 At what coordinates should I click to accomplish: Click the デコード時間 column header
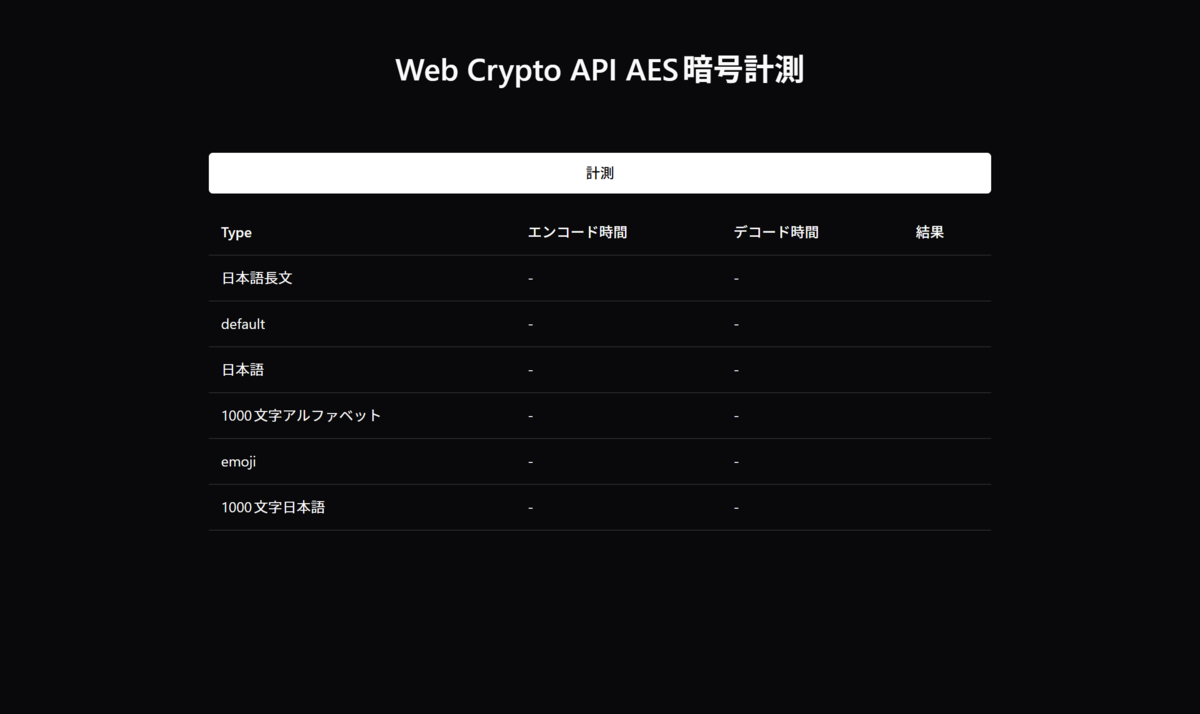776,232
